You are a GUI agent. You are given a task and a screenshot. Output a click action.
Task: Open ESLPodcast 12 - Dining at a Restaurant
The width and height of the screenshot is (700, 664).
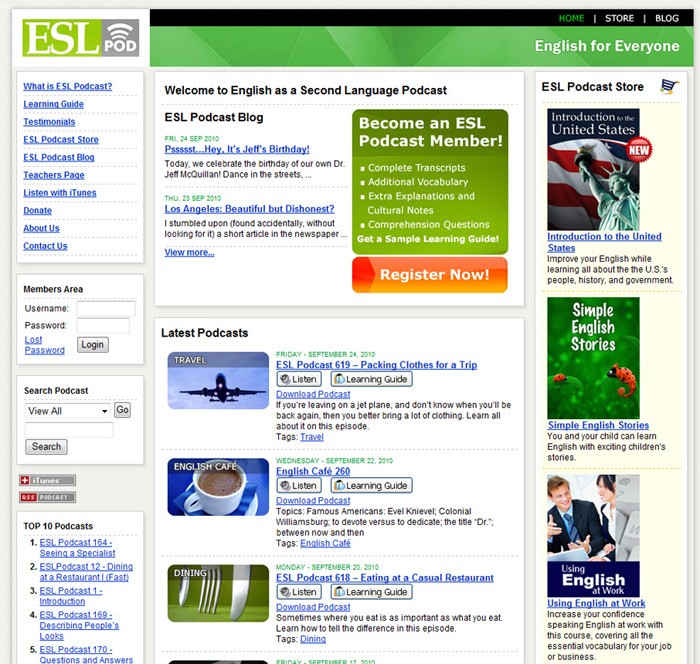click(x=86, y=572)
